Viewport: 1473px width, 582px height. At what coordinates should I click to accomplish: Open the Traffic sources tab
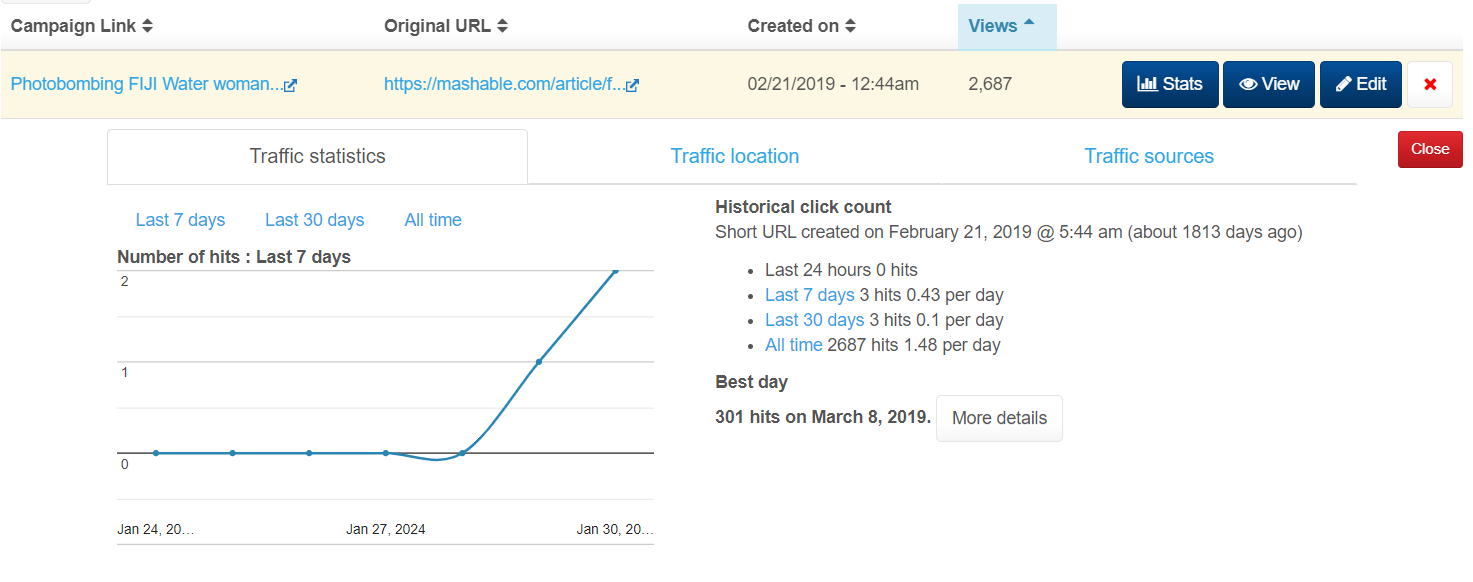1149,156
